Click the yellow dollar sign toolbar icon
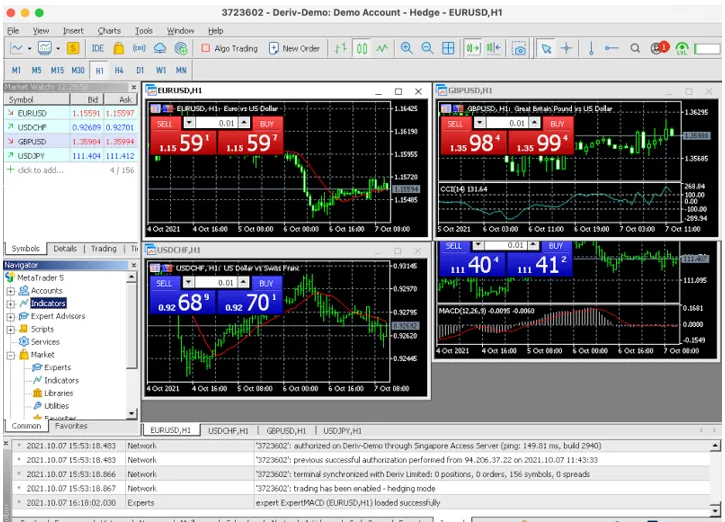This screenshot has height=522, width=725. point(73,48)
